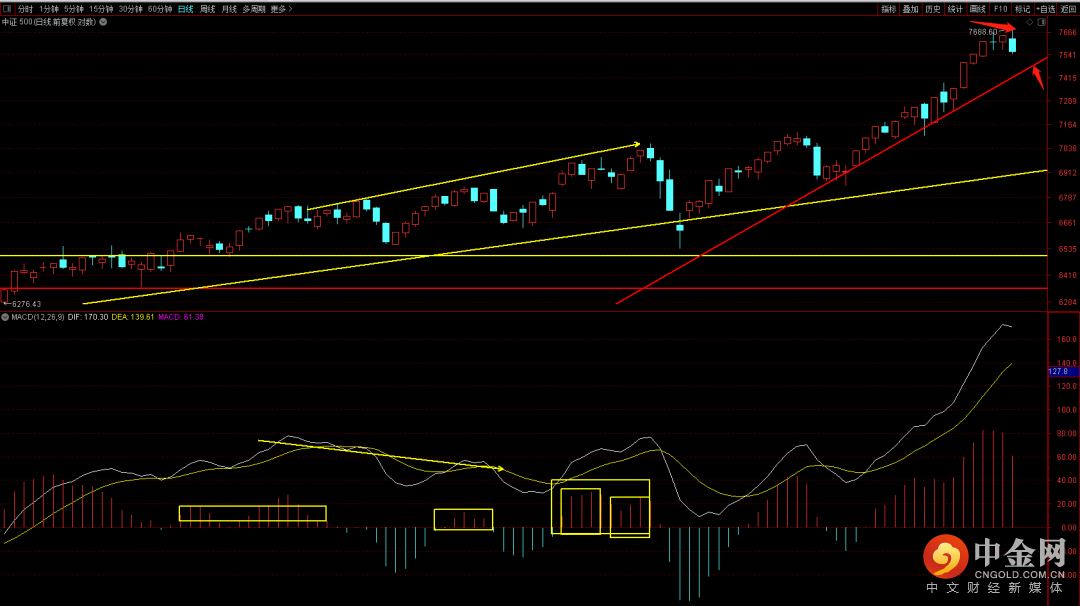Select the 日线 daily tab
This screenshot has height=606, width=1080.
click(x=185, y=9)
